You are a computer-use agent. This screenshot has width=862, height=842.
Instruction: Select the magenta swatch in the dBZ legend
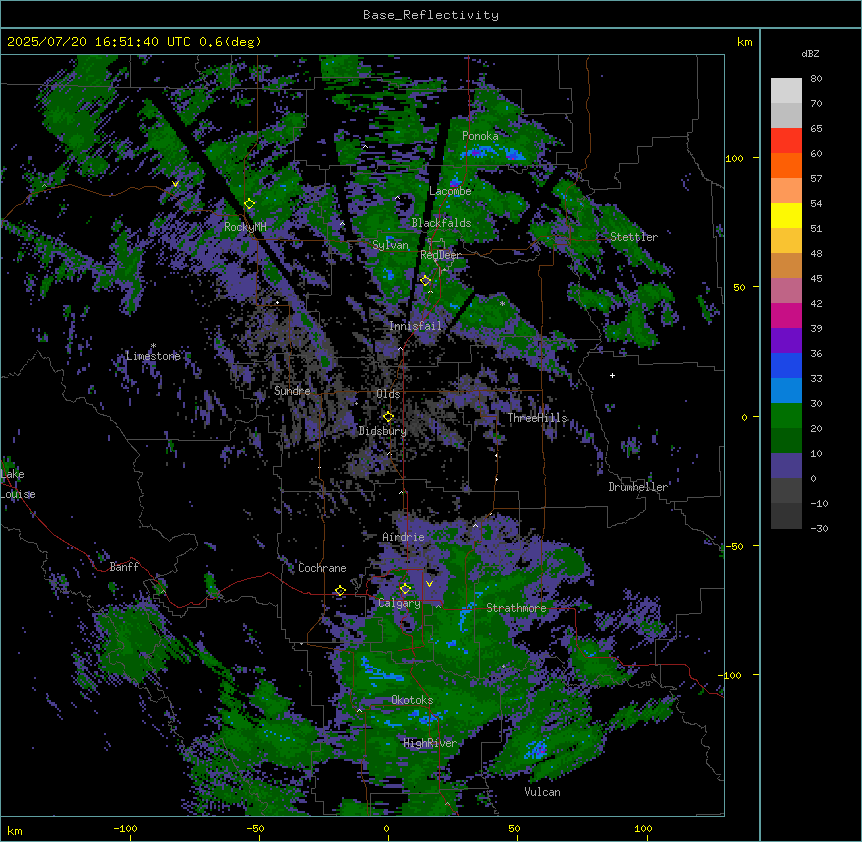[786, 315]
